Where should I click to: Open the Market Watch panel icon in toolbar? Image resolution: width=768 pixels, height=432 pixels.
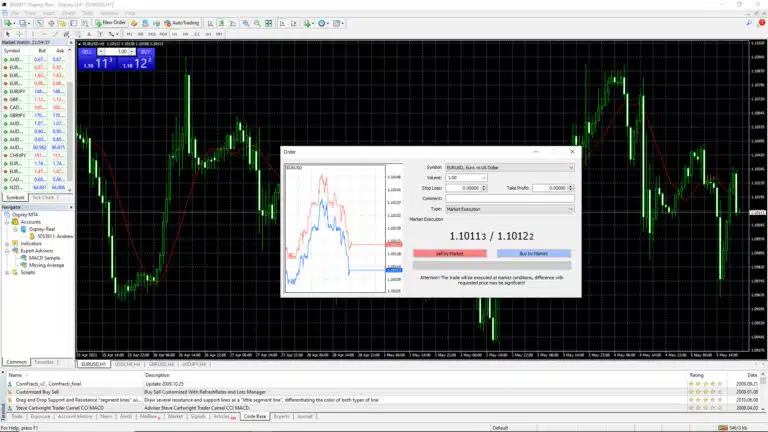click(x=40, y=23)
